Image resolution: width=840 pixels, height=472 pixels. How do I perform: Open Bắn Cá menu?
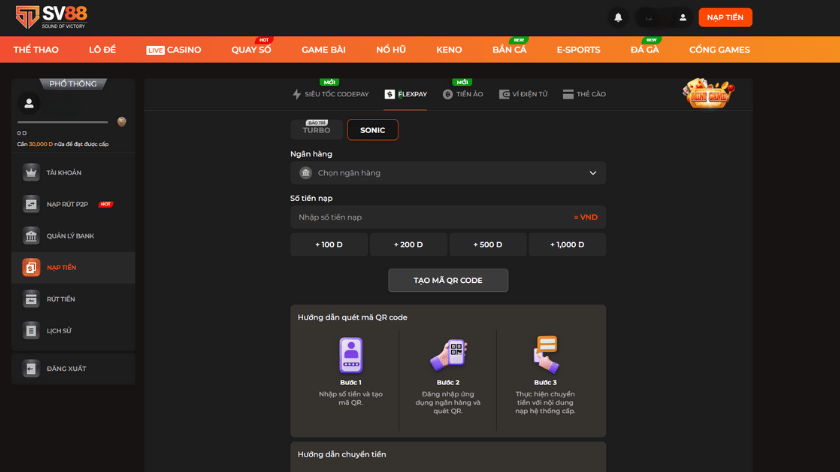point(509,50)
